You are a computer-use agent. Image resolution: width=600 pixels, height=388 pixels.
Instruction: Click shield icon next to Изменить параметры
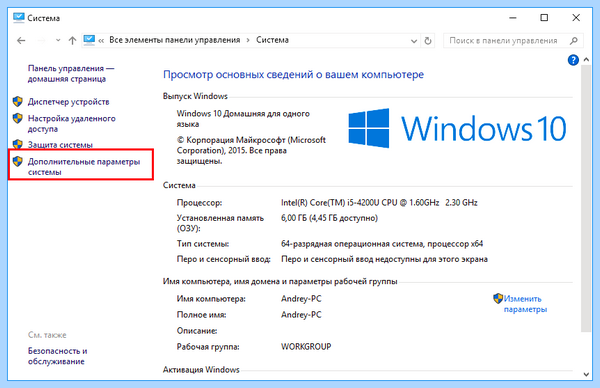click(498, 298)
